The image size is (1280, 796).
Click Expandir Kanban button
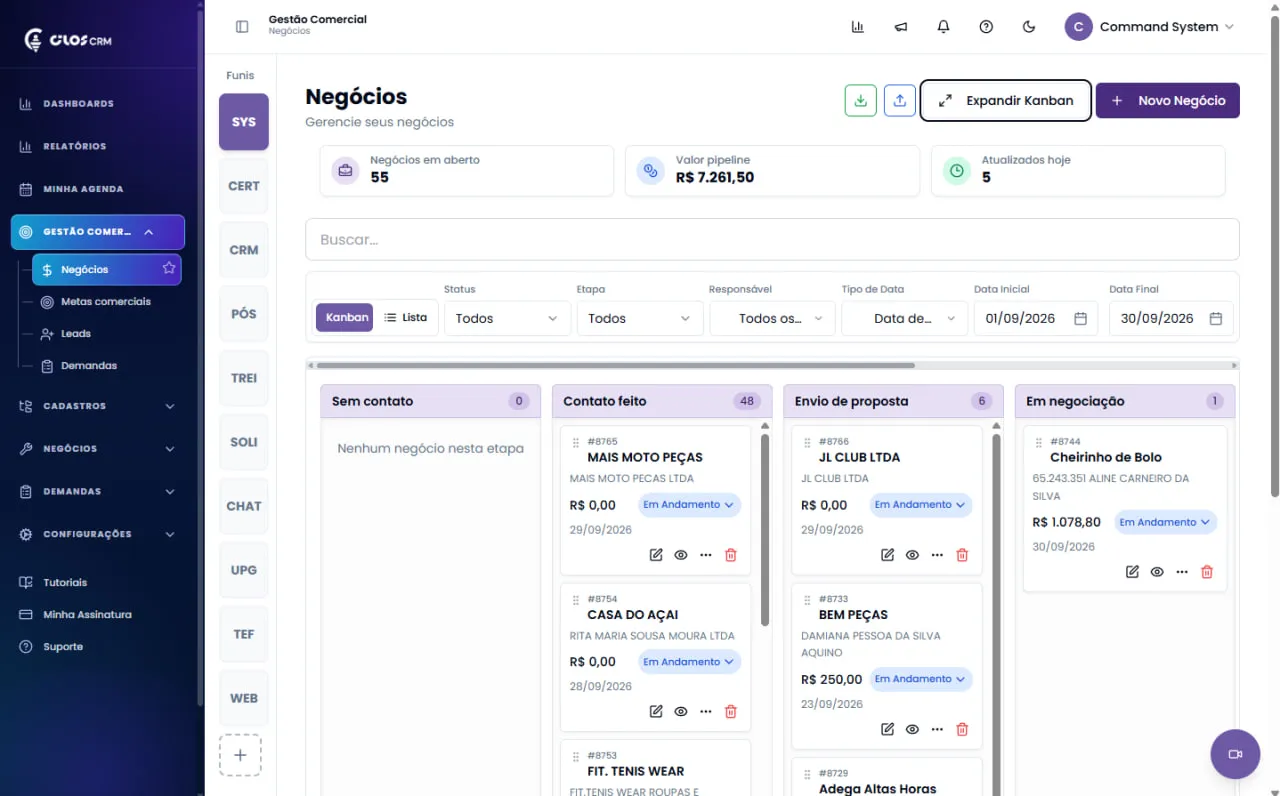coord(1005,100)
